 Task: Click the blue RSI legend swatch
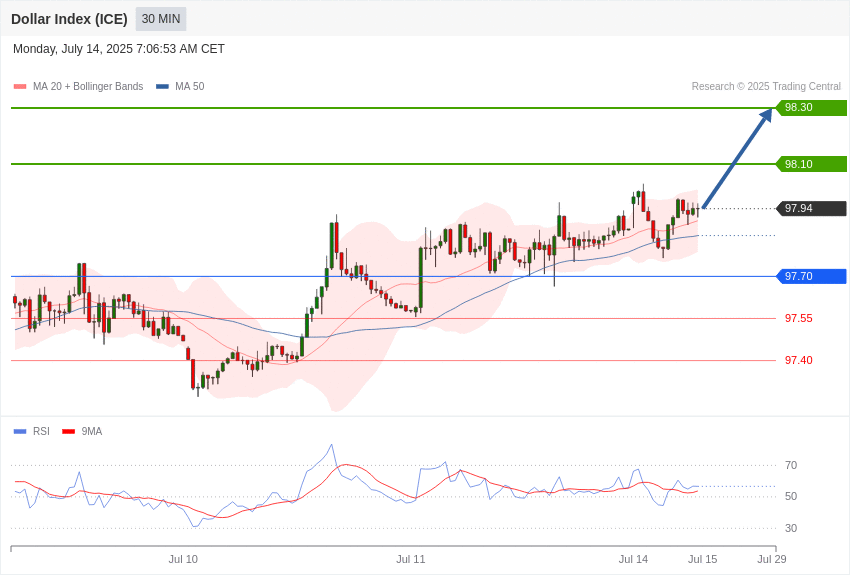[x=20, y=431]
